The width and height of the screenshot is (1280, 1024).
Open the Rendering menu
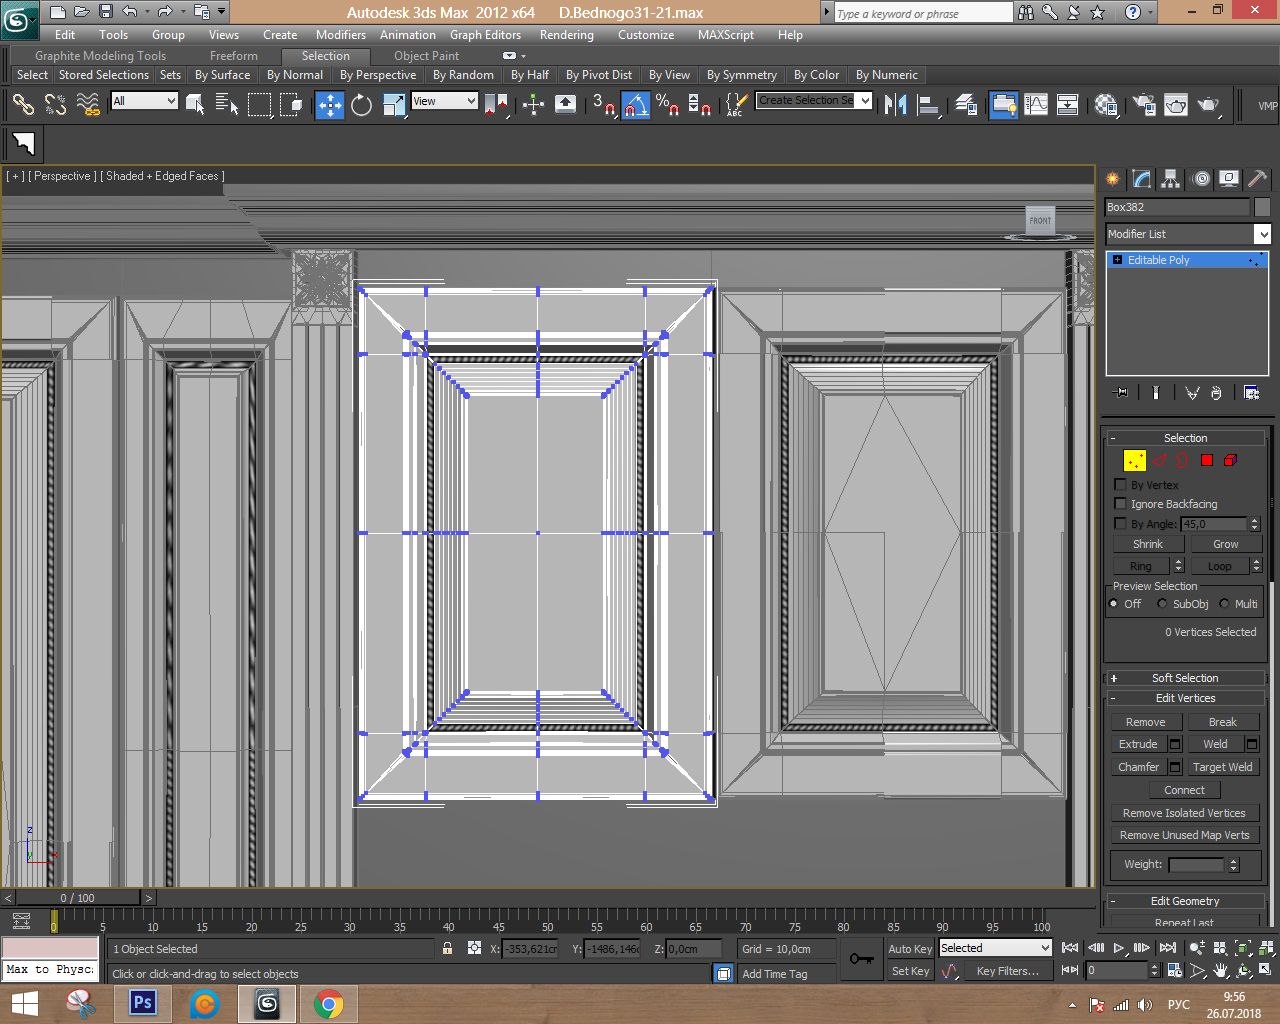pos(566,35)
